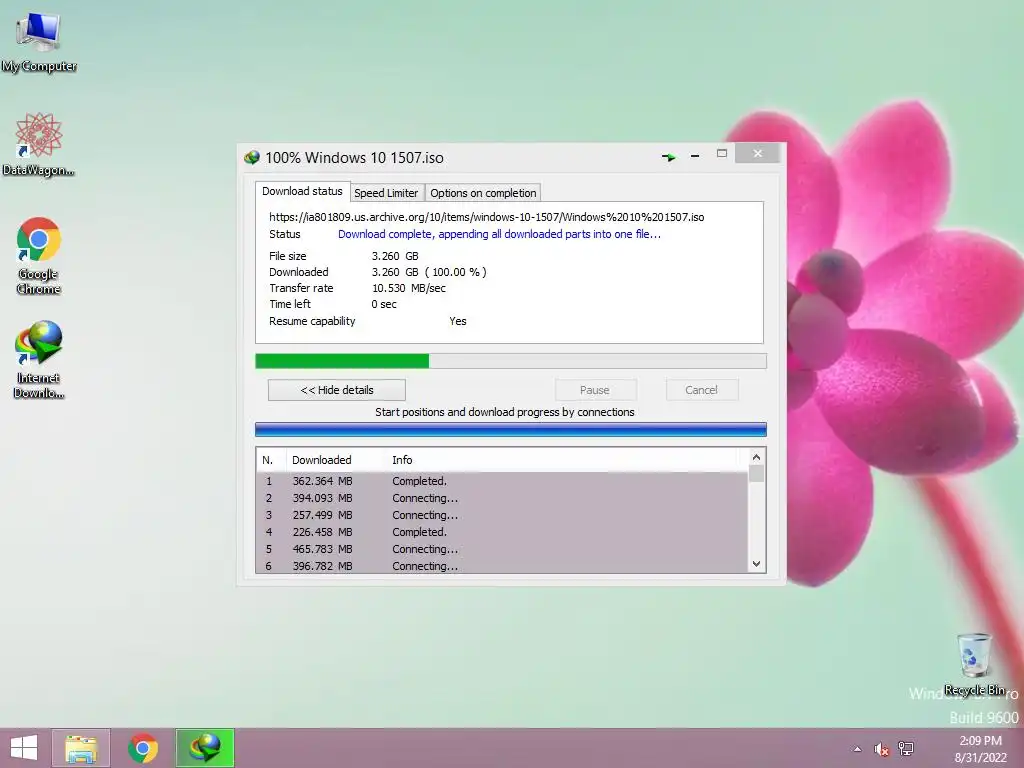The height and width of the screenshot is (768, 1024).
Task: Click the Resume capability value Yes
Action: coord(458,321)
